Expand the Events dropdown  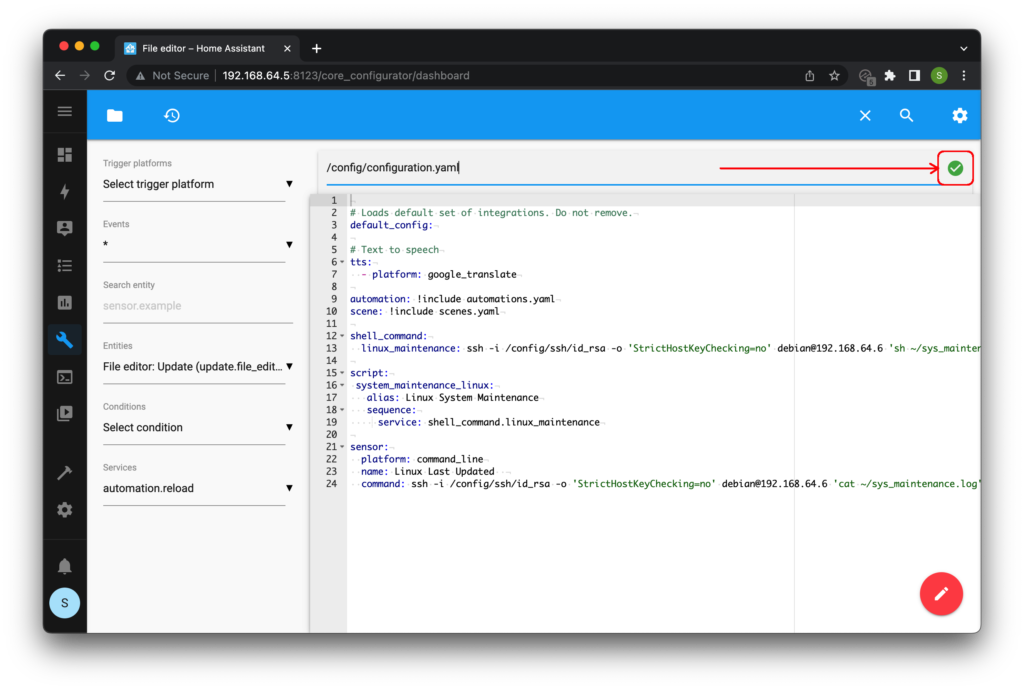[x=198, y=245]
